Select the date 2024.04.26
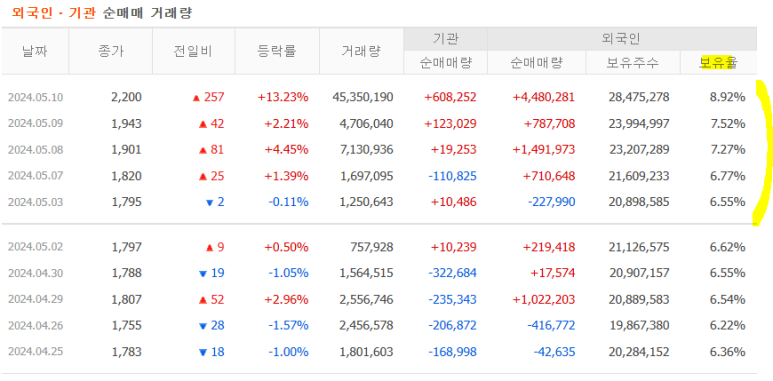 pyautogui.click(x=35, y=325)
